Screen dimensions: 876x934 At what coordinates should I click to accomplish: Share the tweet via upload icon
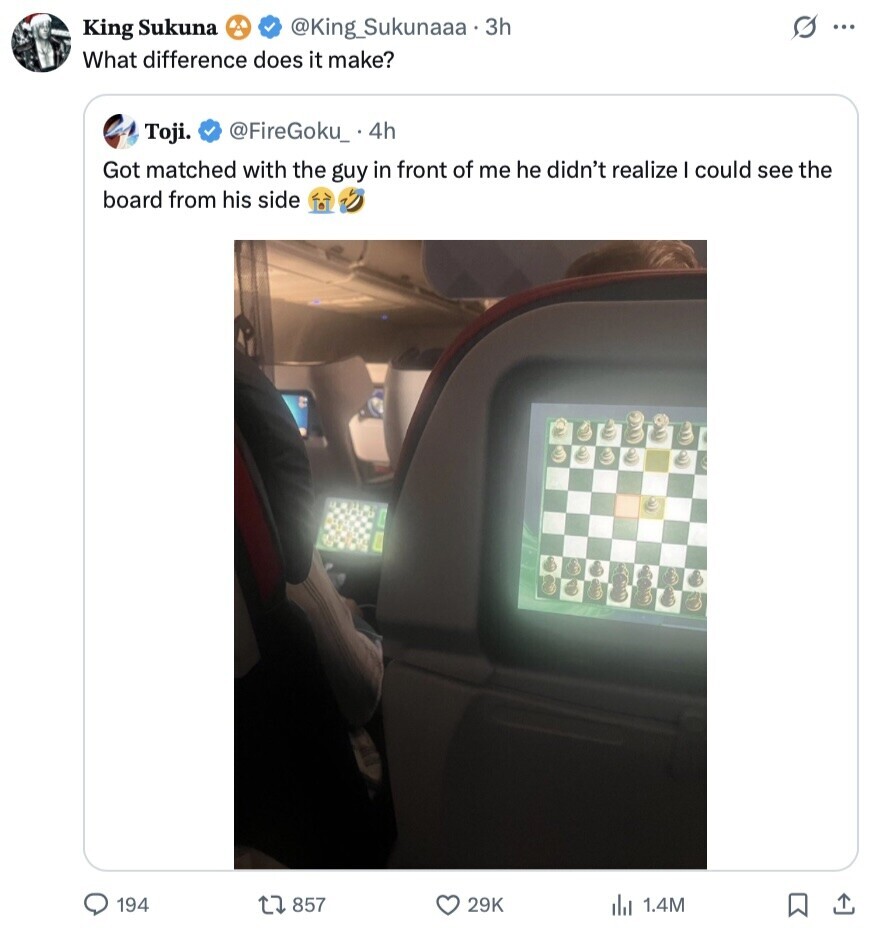tap(844, 904)
